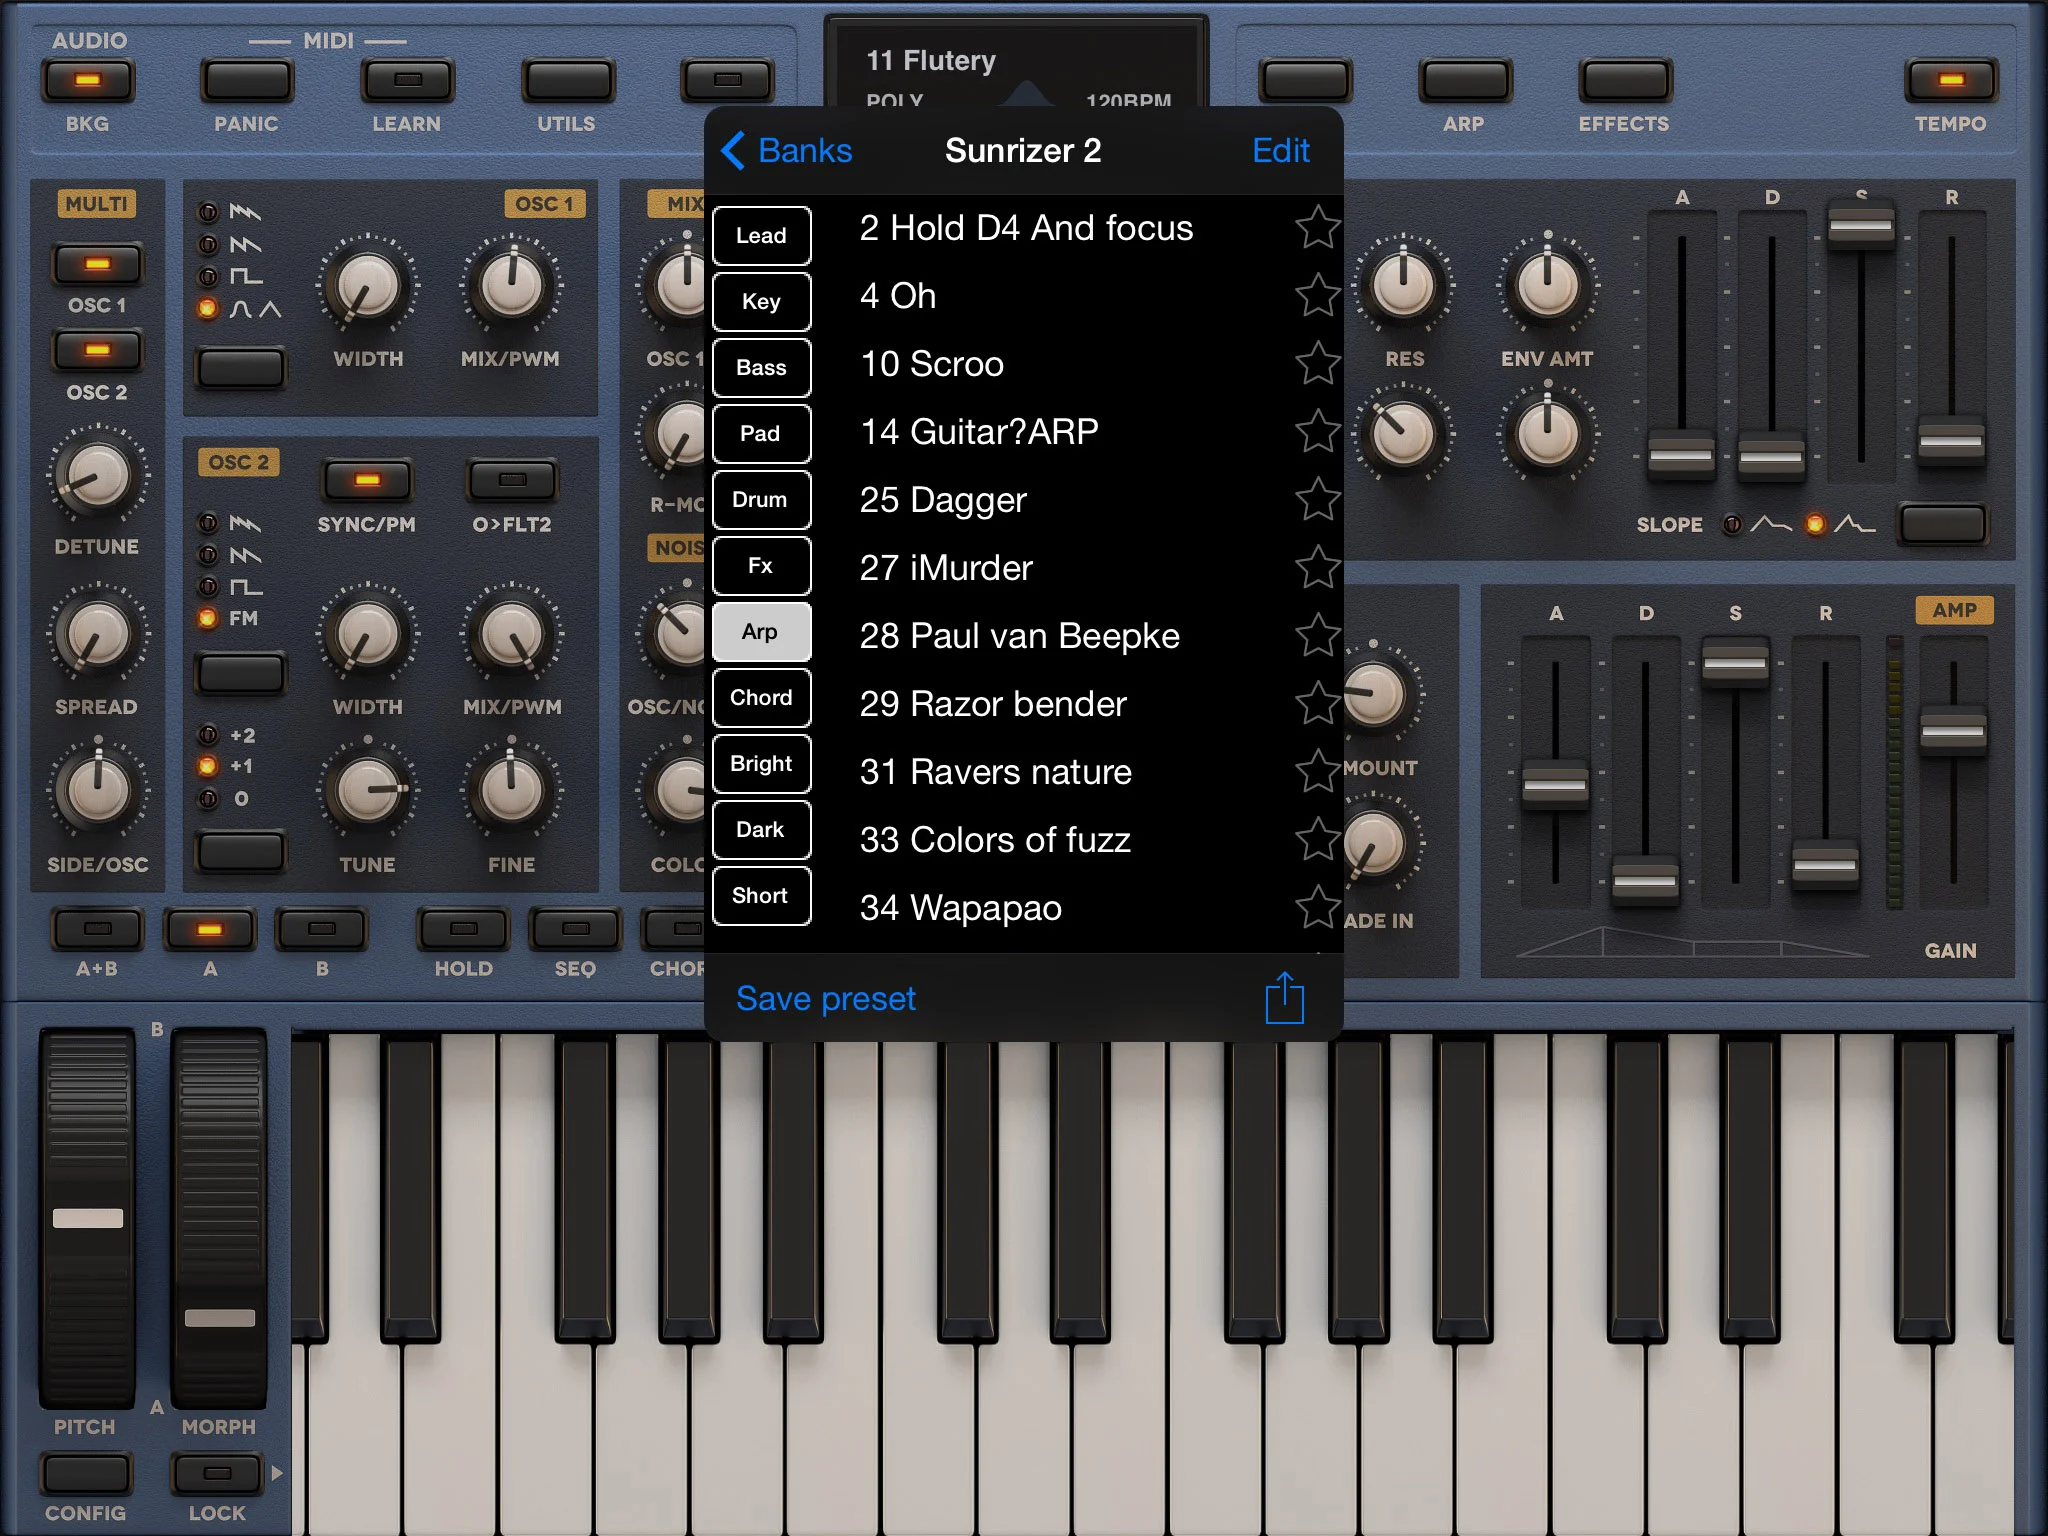Star the '14 Guitar?ARP' preset
This screenshot has width=2048, height=1536.
point(1317,431)
